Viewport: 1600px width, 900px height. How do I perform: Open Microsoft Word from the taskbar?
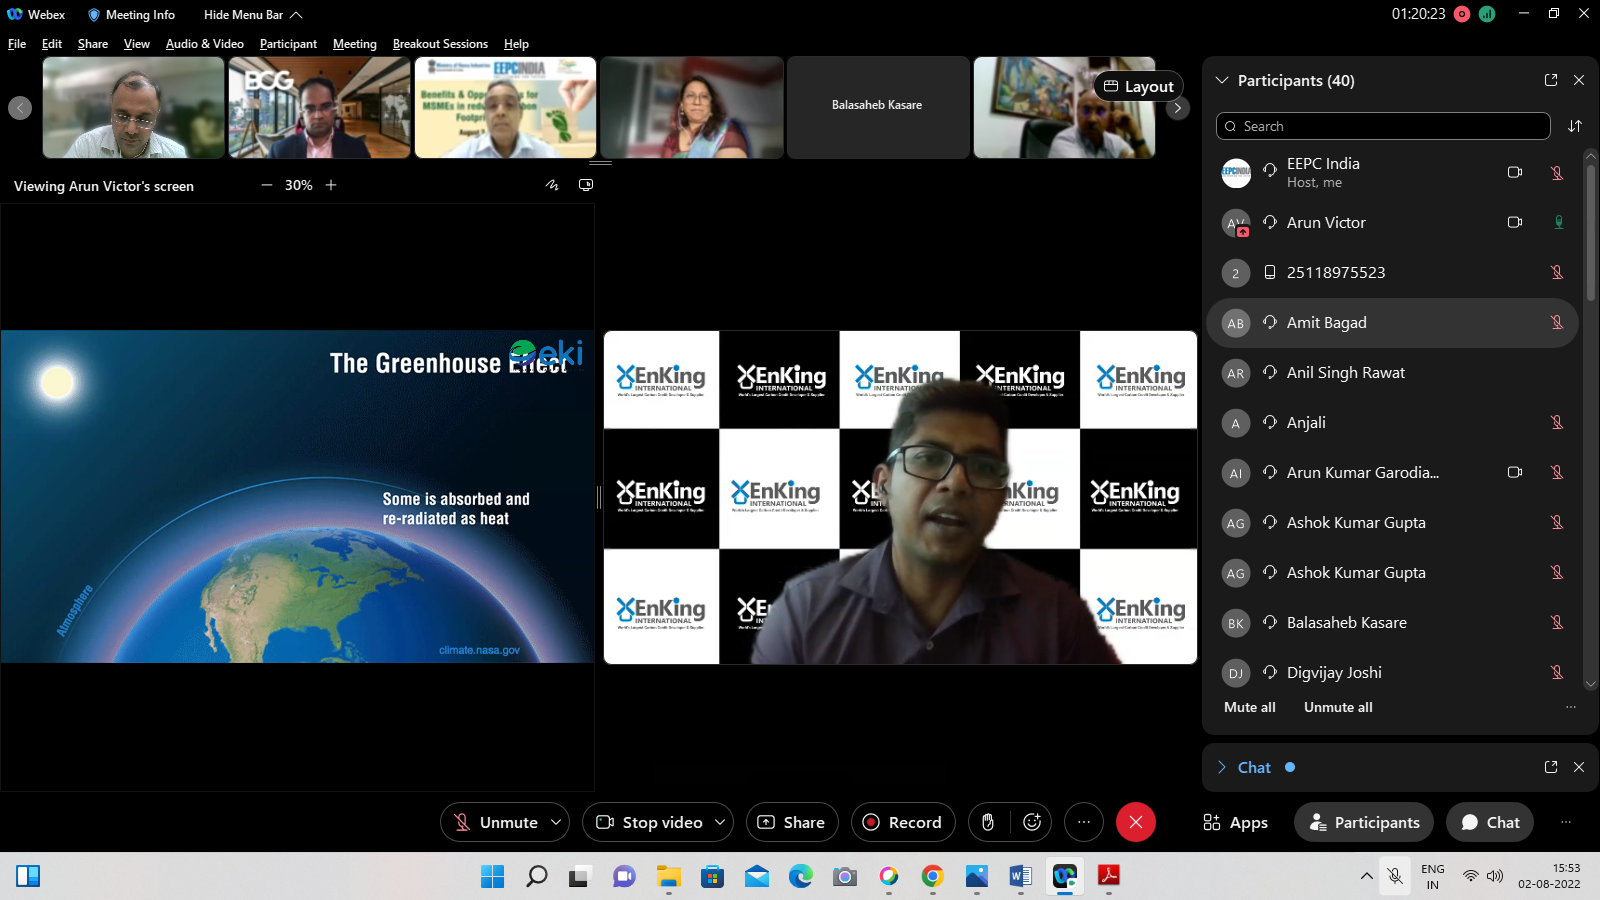click(x=1020, y=877)
